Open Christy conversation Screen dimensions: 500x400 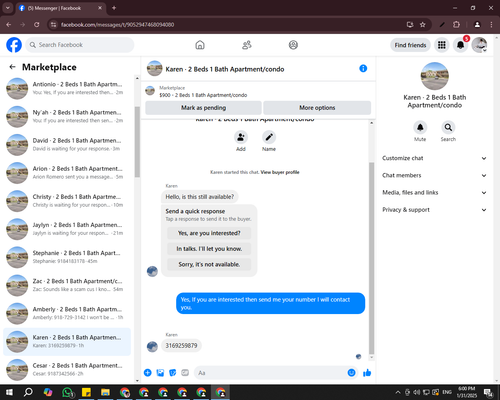[67, 201]
